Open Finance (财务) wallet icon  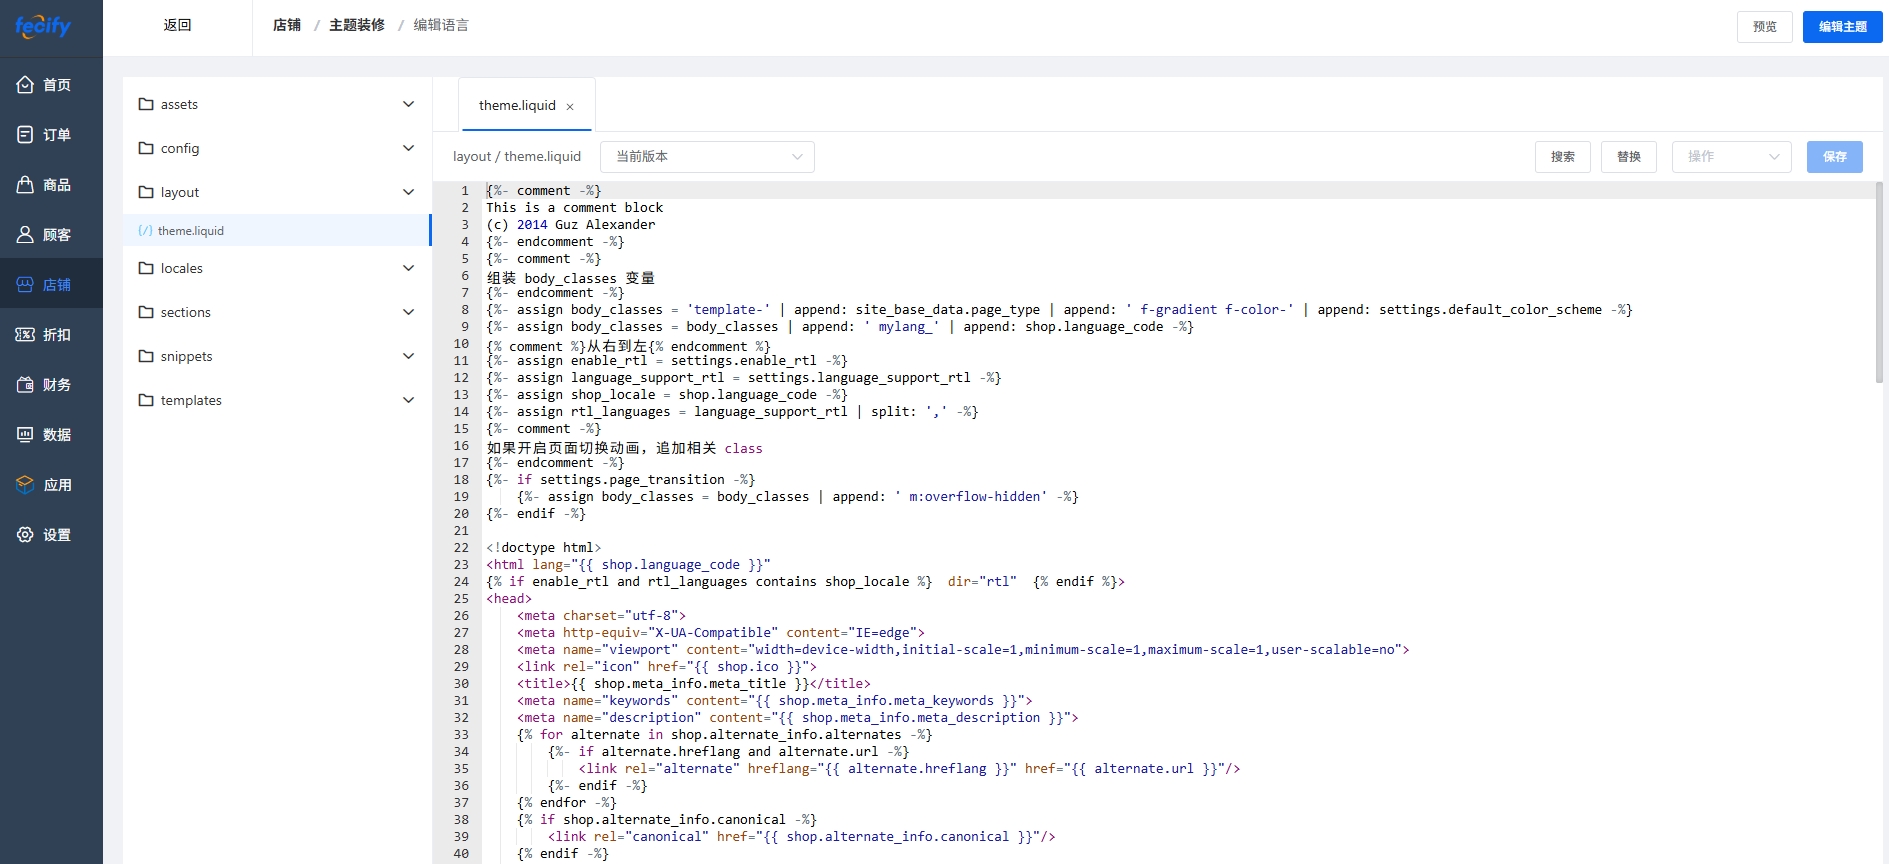pos(25,385)
